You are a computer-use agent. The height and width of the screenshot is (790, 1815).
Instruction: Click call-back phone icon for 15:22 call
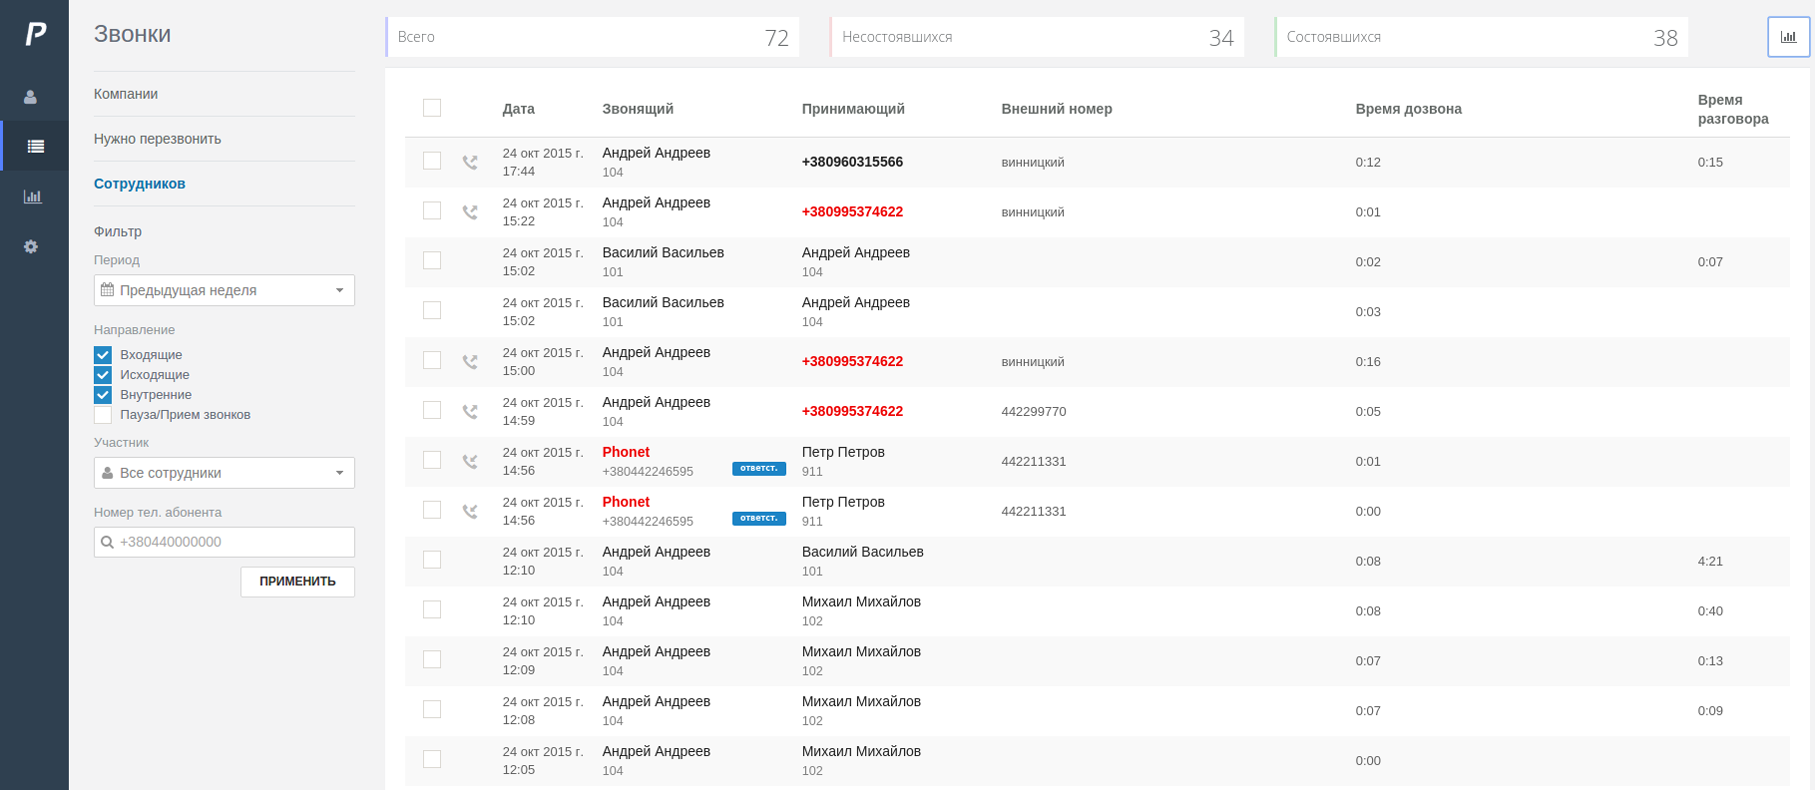point(470,212)
